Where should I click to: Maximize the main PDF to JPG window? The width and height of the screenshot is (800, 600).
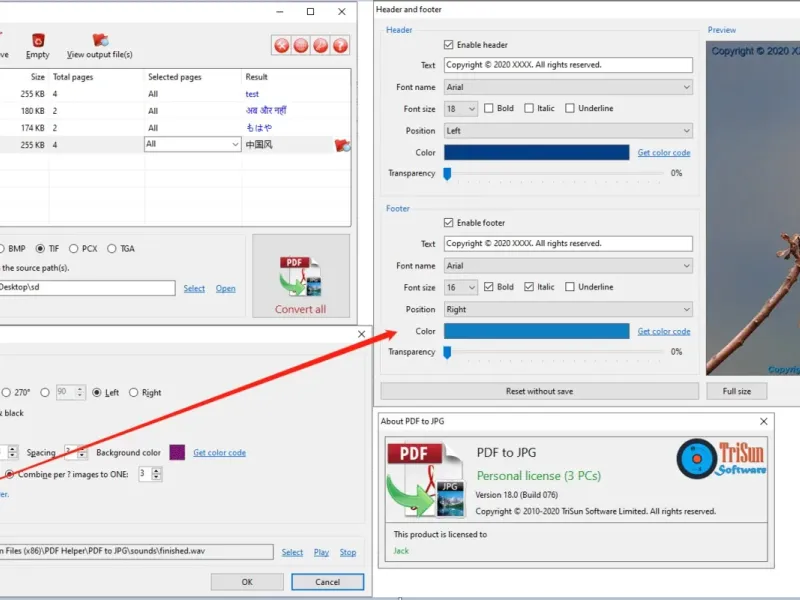(x=310, y=11)
